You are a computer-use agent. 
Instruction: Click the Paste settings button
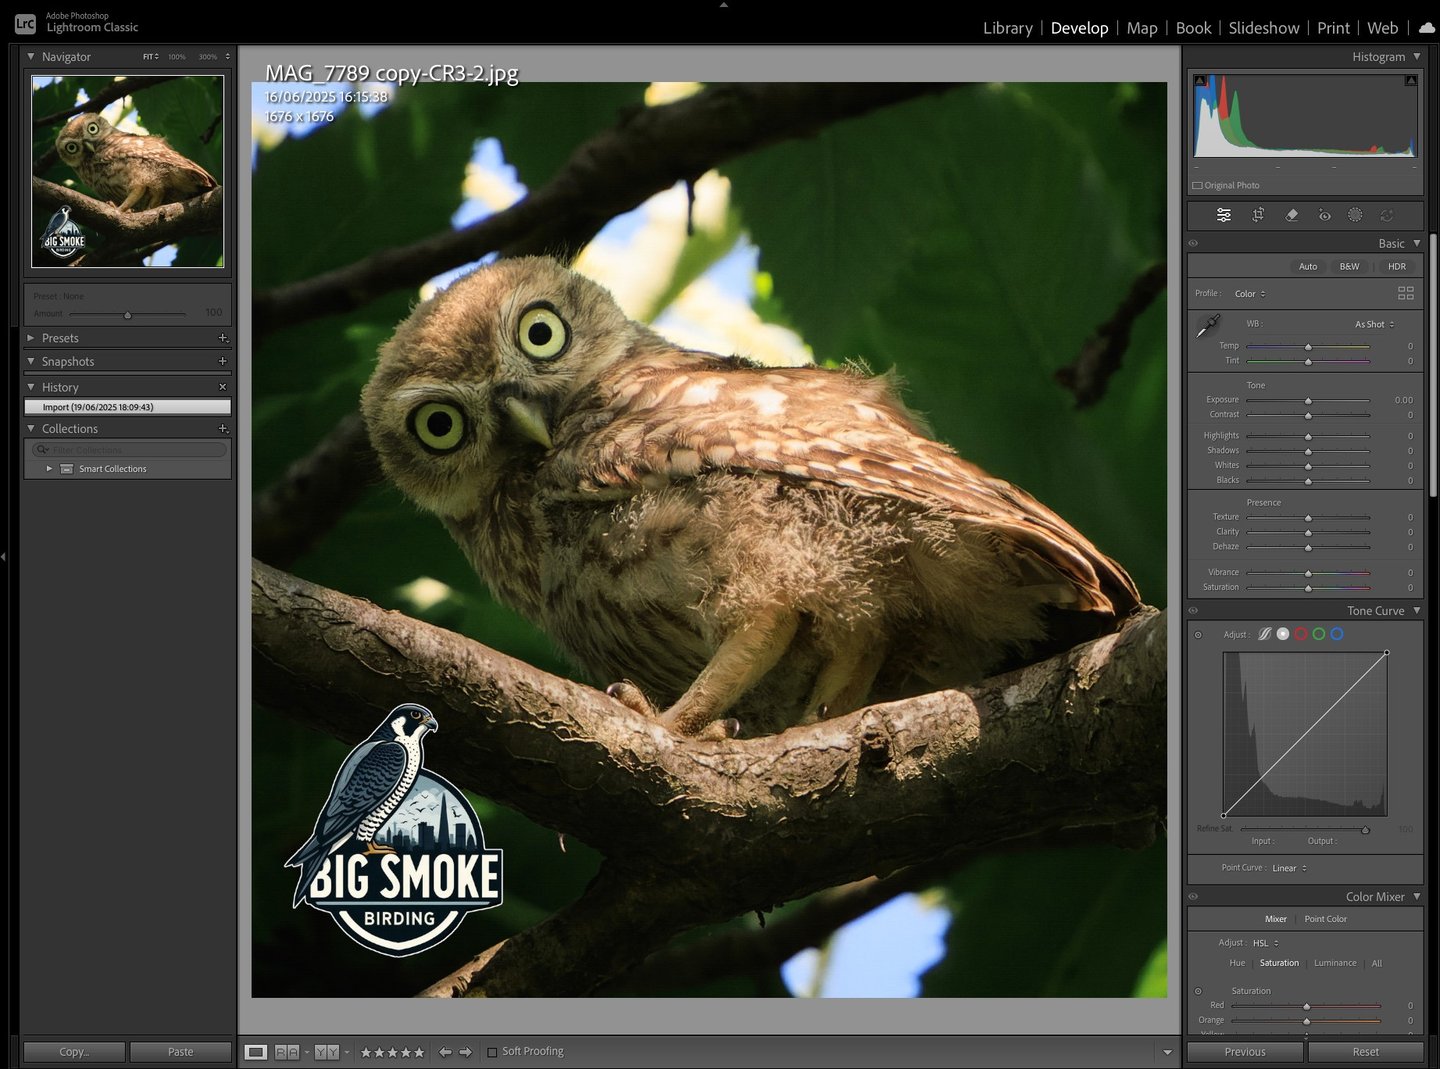click(181, 1052)
